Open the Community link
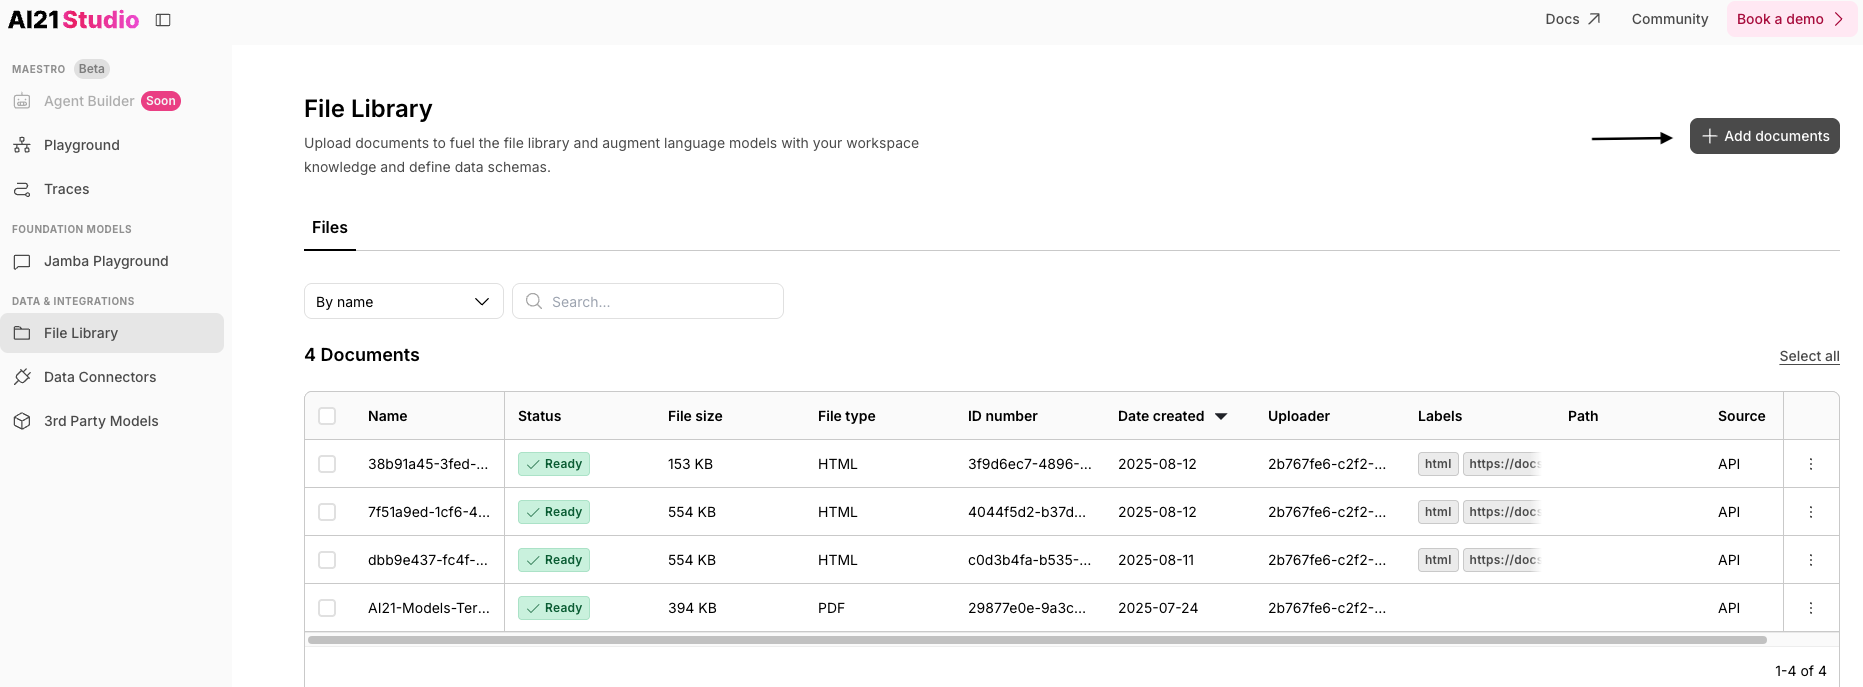Image resolution: width=1863 pixels, height=687 pixels. (x=1670, y=19)
